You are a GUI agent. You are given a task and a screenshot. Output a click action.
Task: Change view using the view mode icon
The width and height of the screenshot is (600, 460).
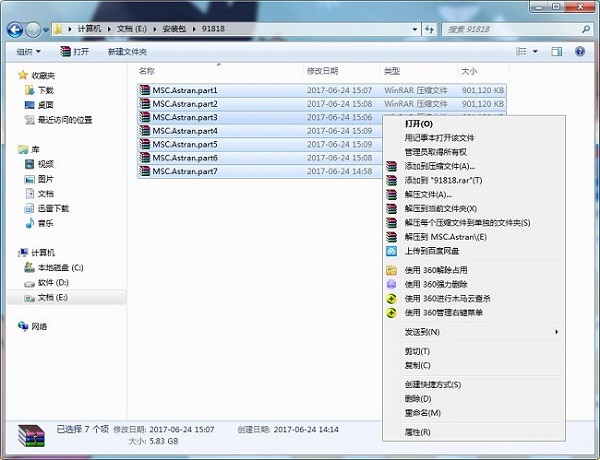[521, 51]
